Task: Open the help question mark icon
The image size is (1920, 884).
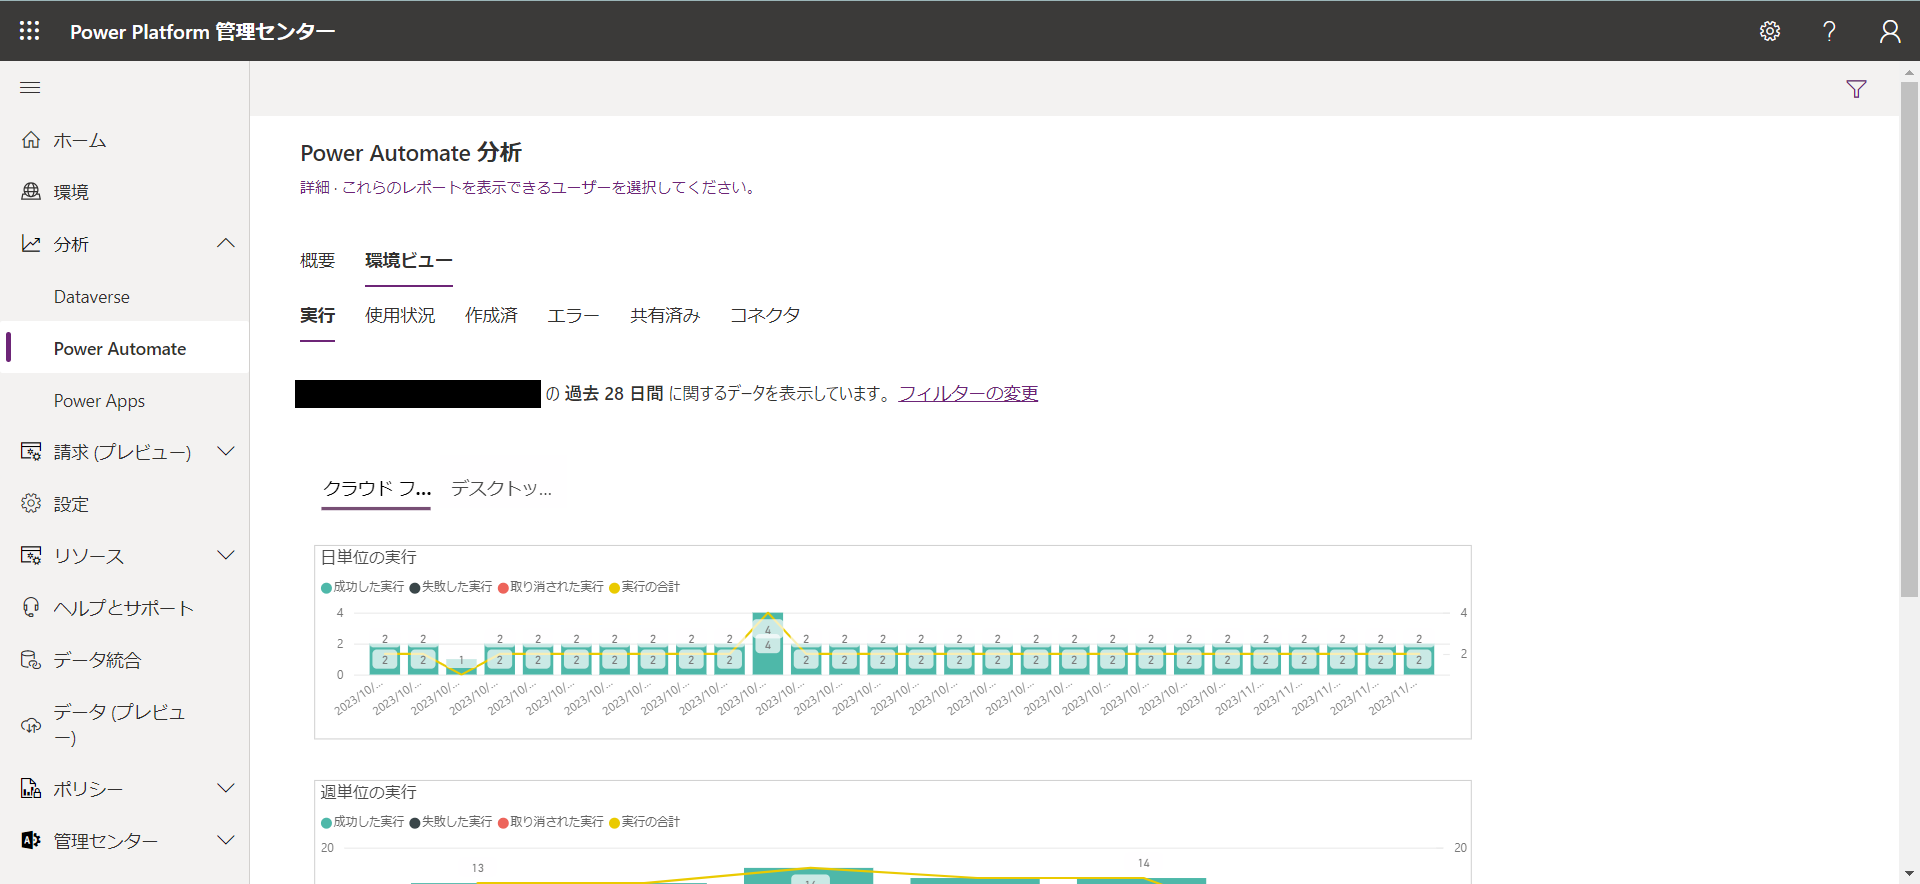Action: tap(1829, 31)
